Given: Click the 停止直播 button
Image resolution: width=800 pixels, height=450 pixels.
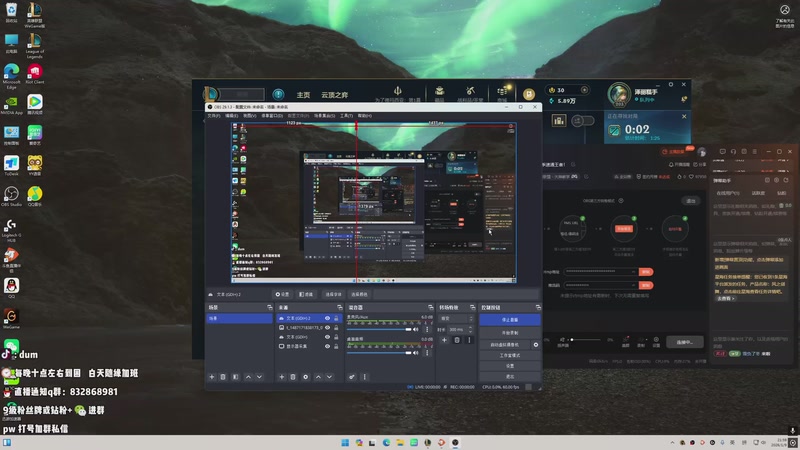Looking at the screenshot, I should 510,320.
